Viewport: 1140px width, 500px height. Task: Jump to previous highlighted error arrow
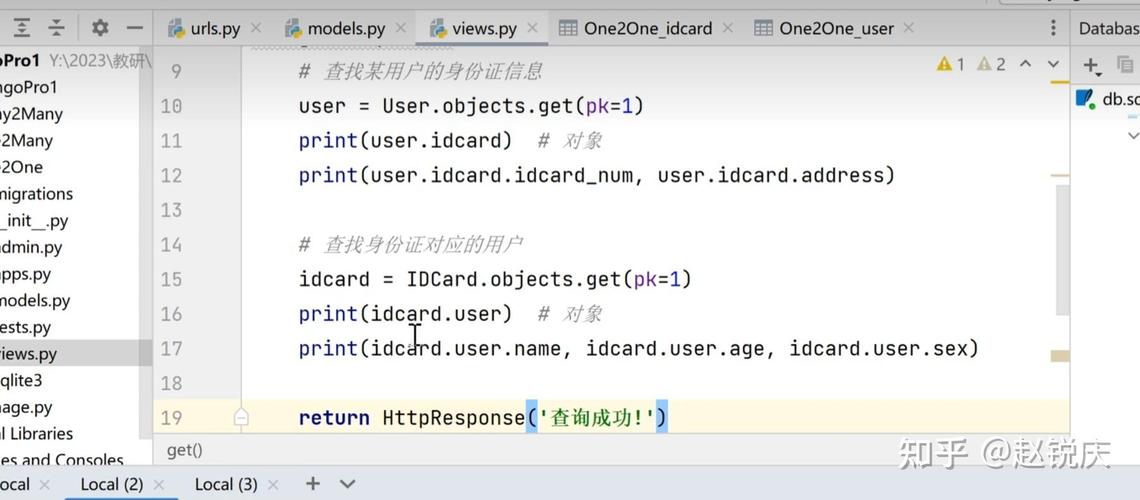1025,64
